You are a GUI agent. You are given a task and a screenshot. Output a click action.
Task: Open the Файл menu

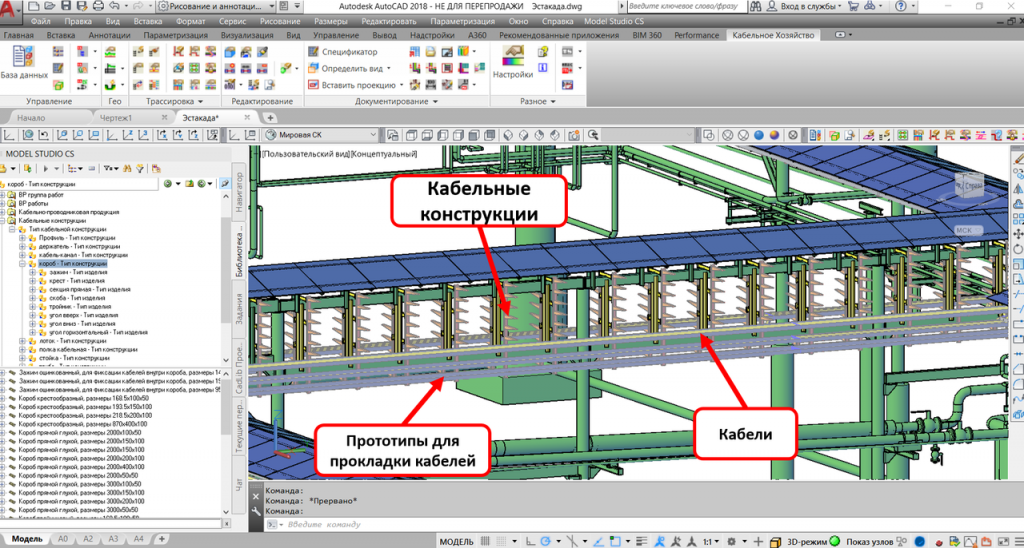(40, 22)
